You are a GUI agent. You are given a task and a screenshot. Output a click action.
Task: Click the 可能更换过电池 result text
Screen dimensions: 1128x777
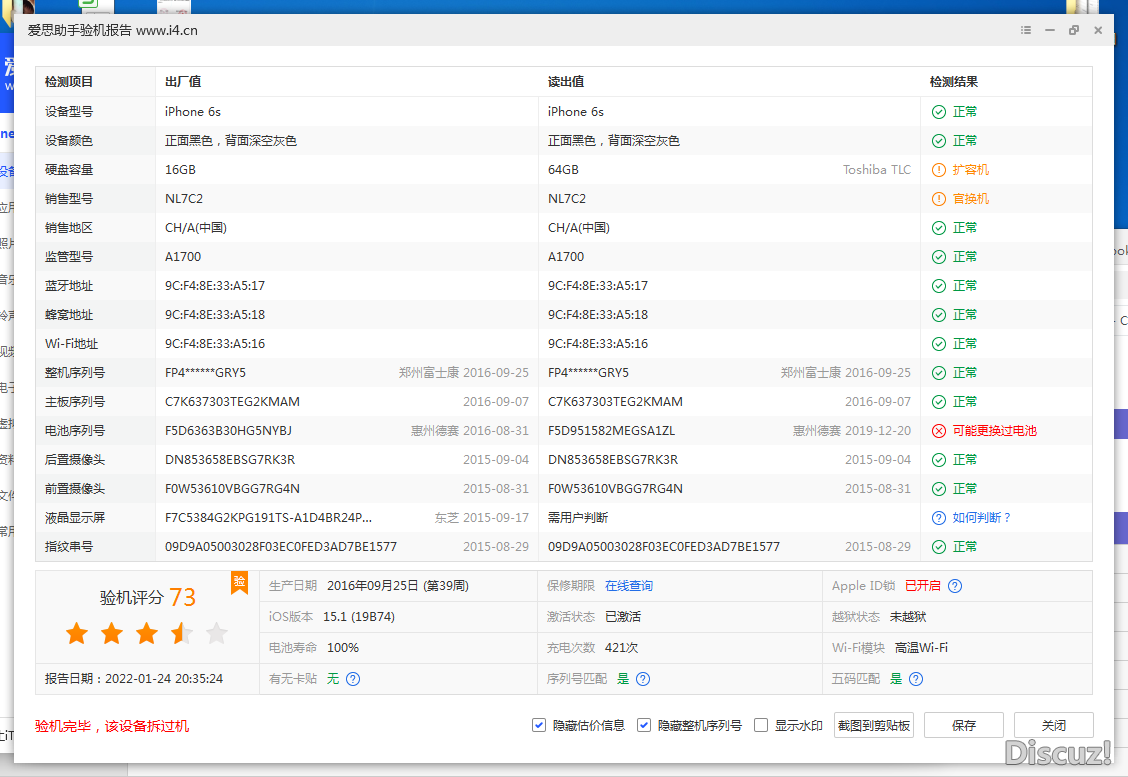pyautogui.click(x=994, y=431)
